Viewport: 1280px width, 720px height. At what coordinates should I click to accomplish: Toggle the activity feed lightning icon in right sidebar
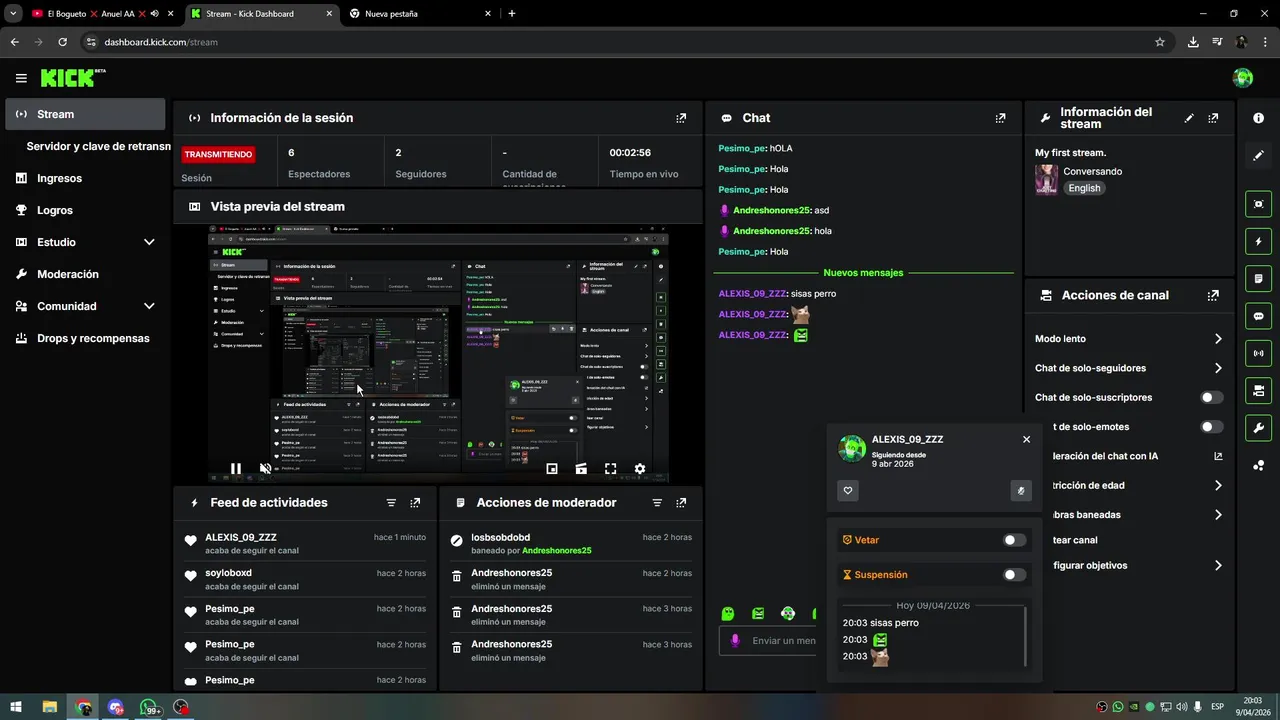[1258, 241]
